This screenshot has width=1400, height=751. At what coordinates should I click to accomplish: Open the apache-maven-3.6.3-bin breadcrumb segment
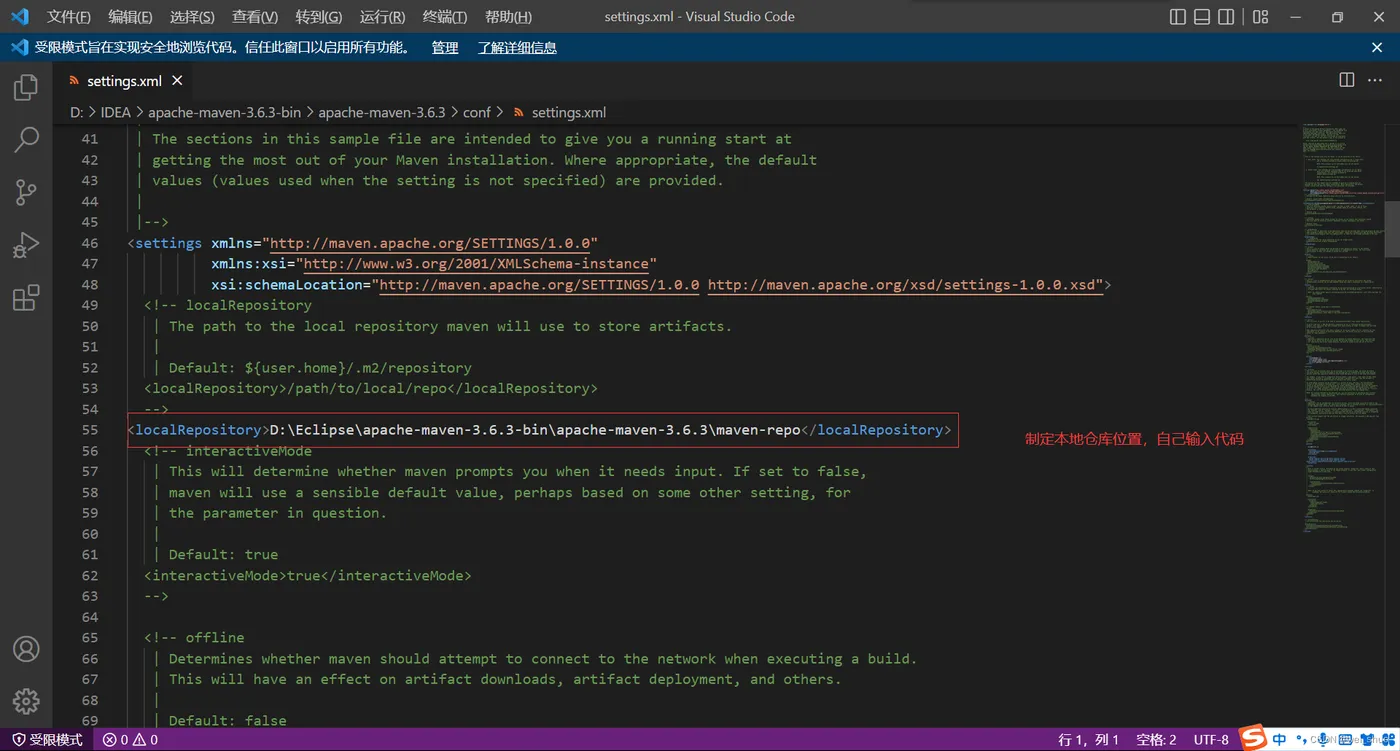(x=224, y=112)
